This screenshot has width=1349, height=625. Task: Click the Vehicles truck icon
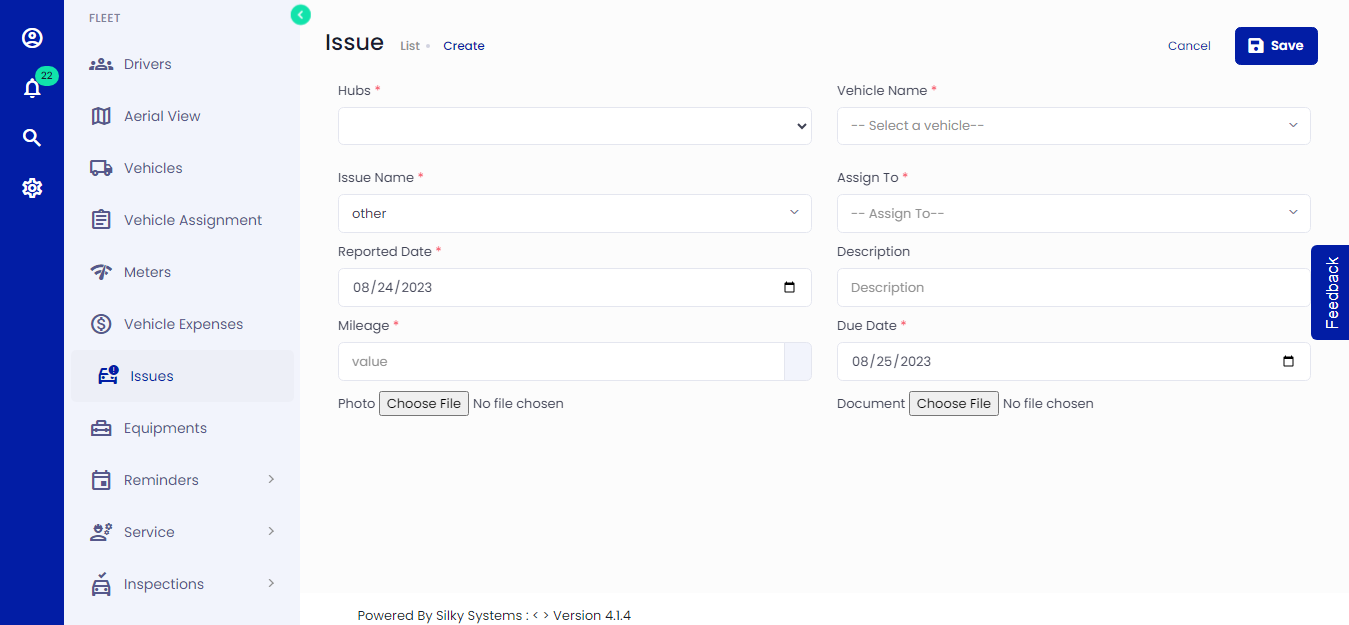point(101,168)
